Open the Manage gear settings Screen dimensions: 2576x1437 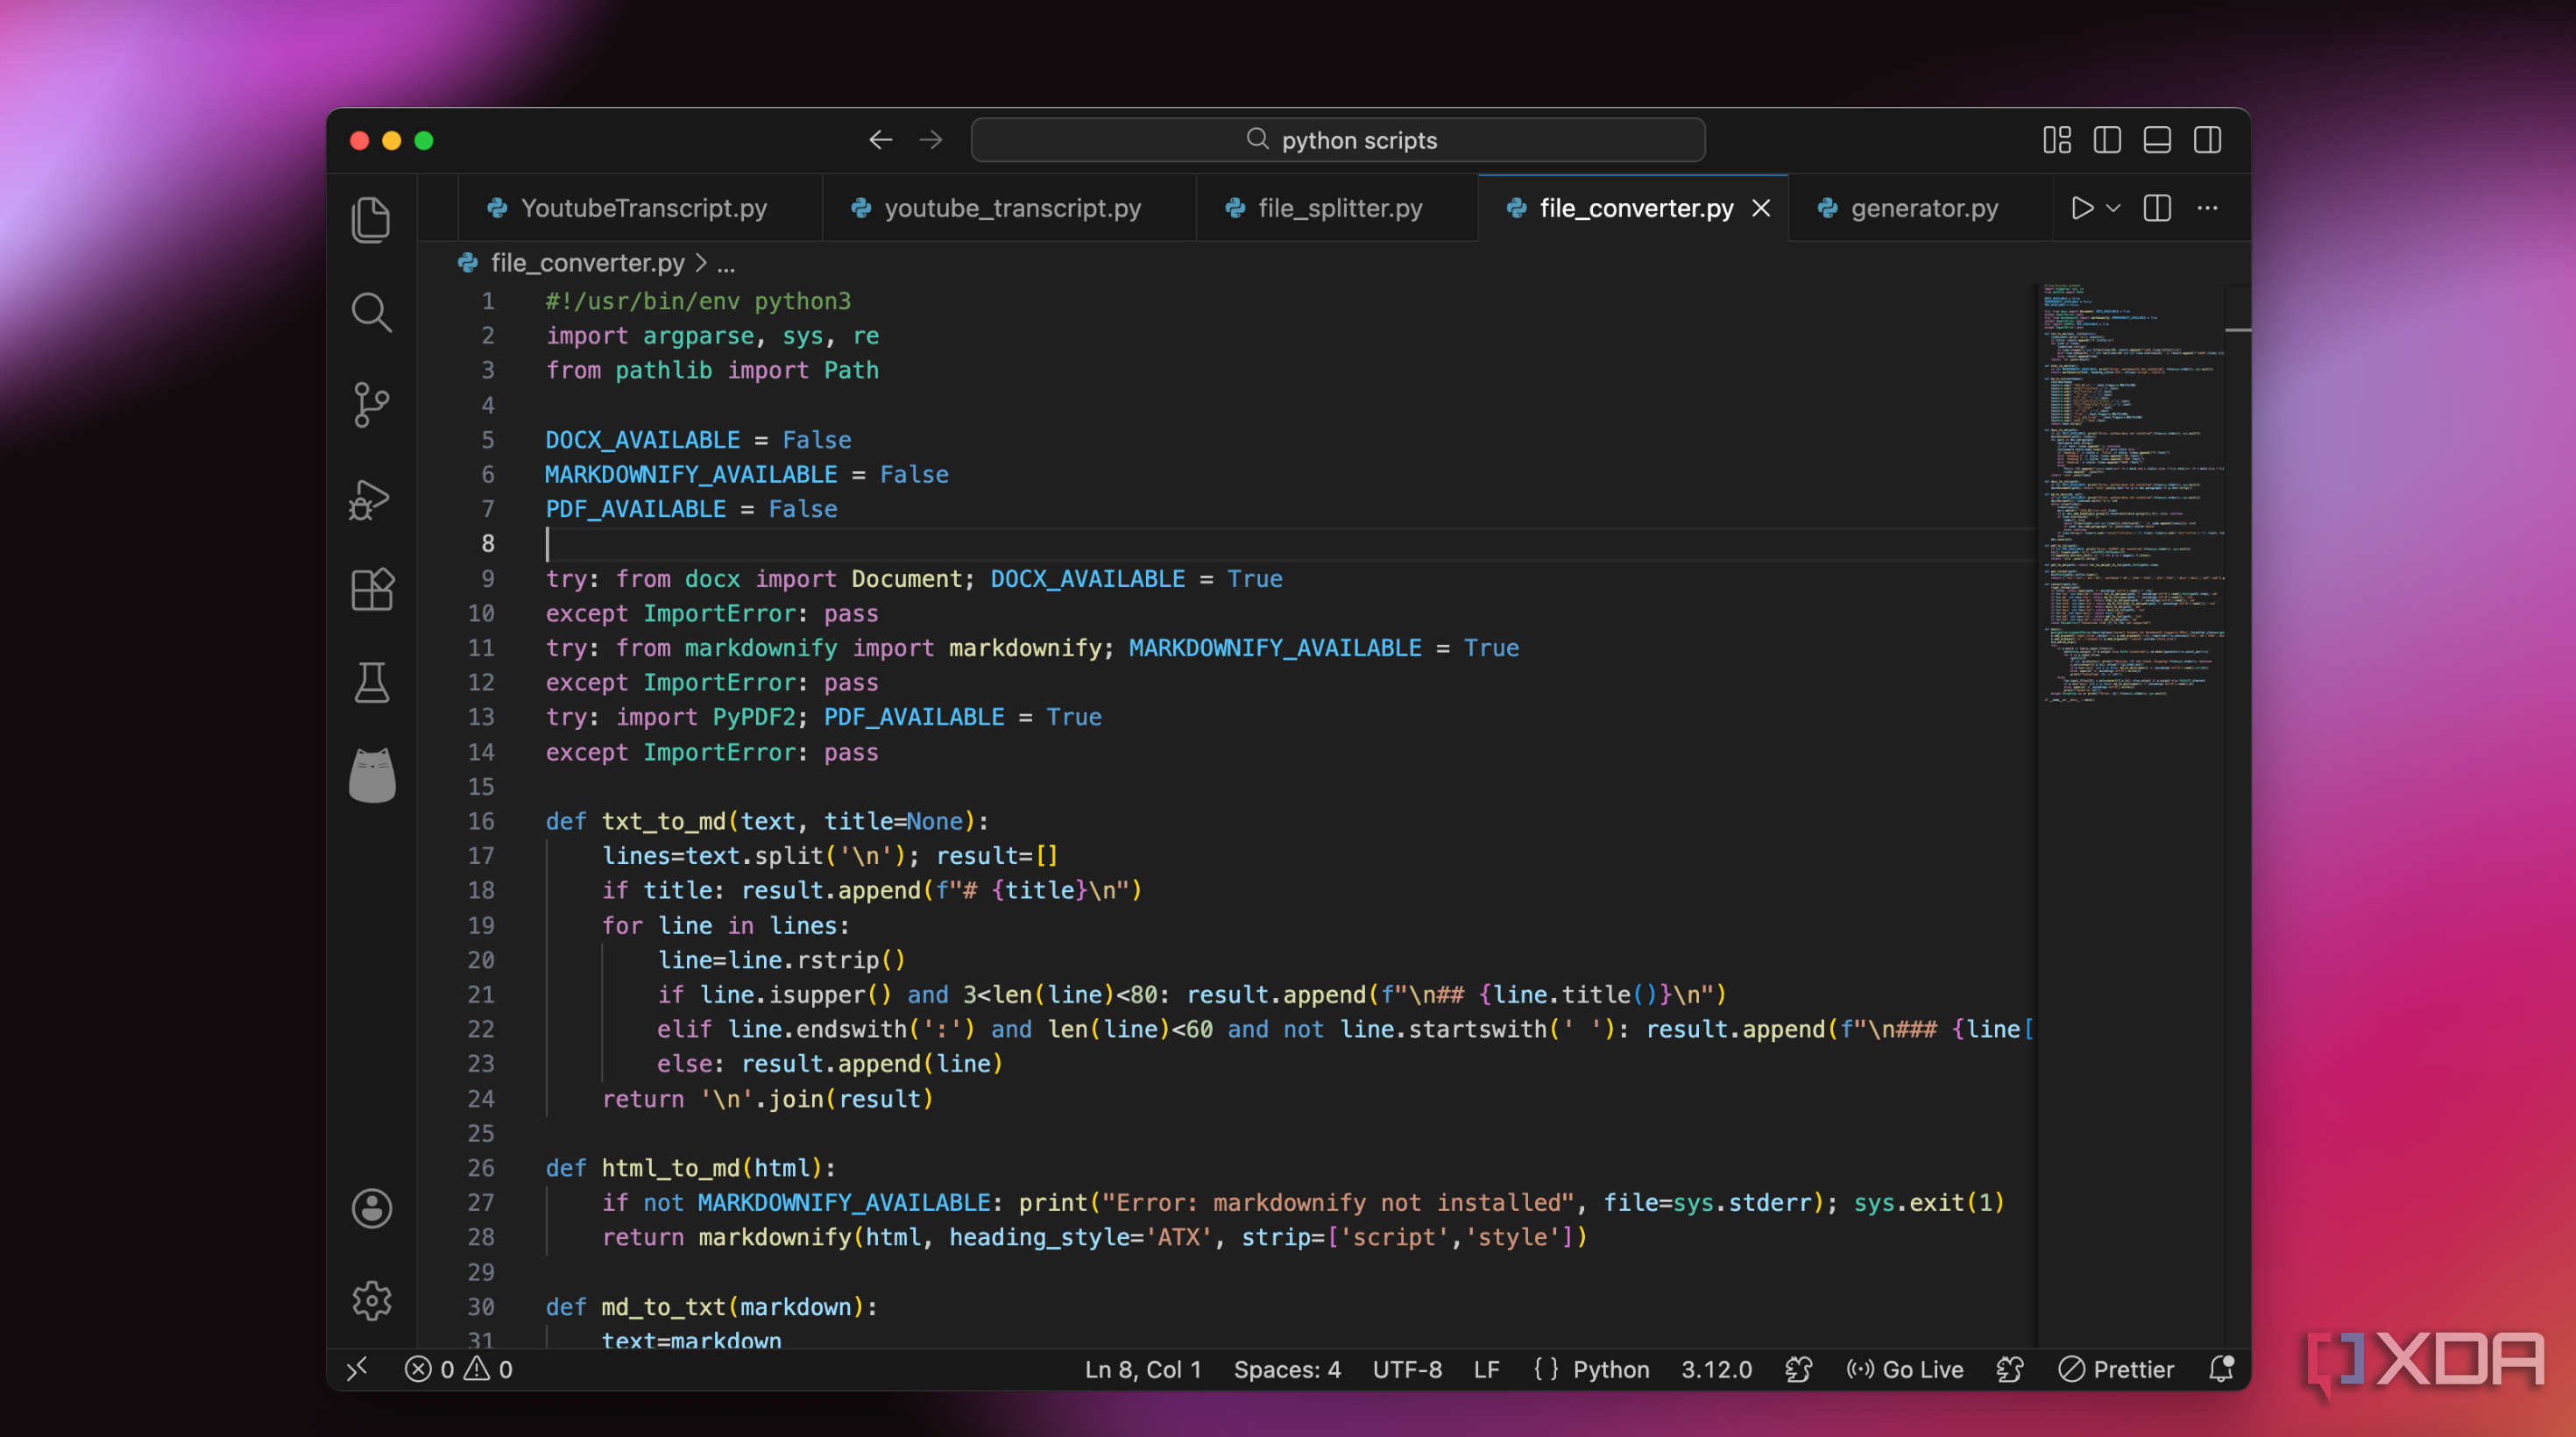tap(371, 1300)
